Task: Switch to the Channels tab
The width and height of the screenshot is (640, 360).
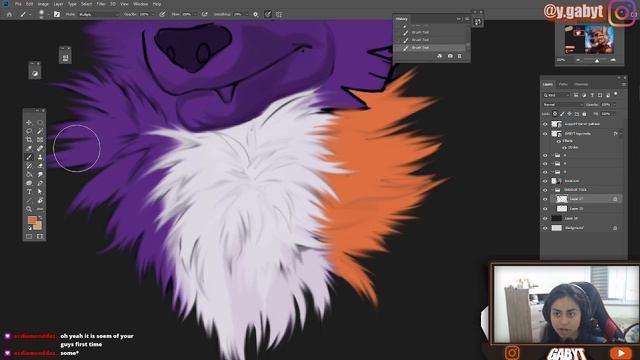Action: click(581, 84)
